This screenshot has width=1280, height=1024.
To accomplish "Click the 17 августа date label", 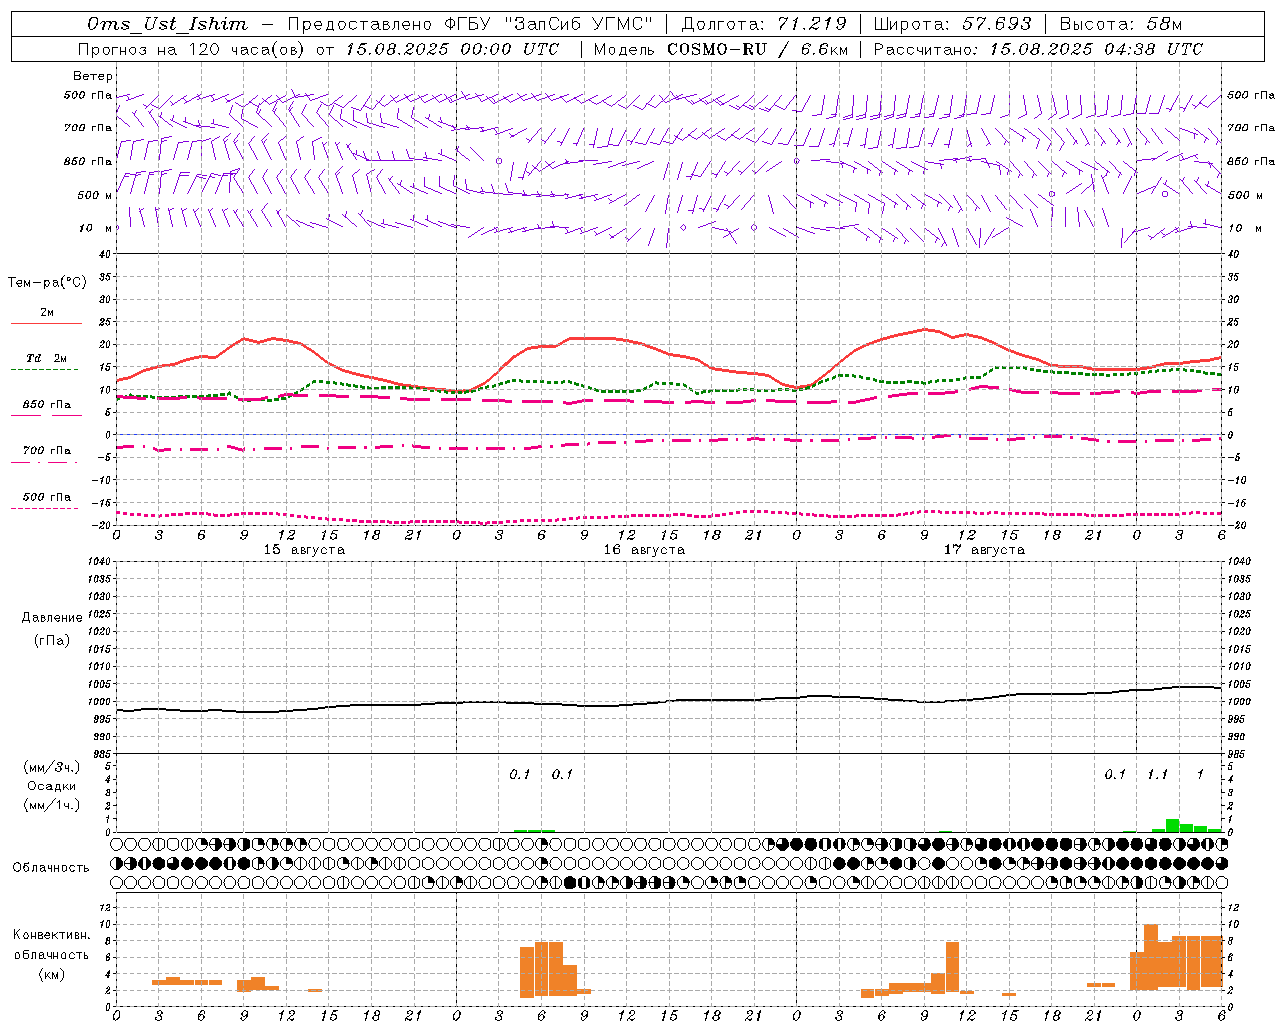I will click(x=984, y=550).
